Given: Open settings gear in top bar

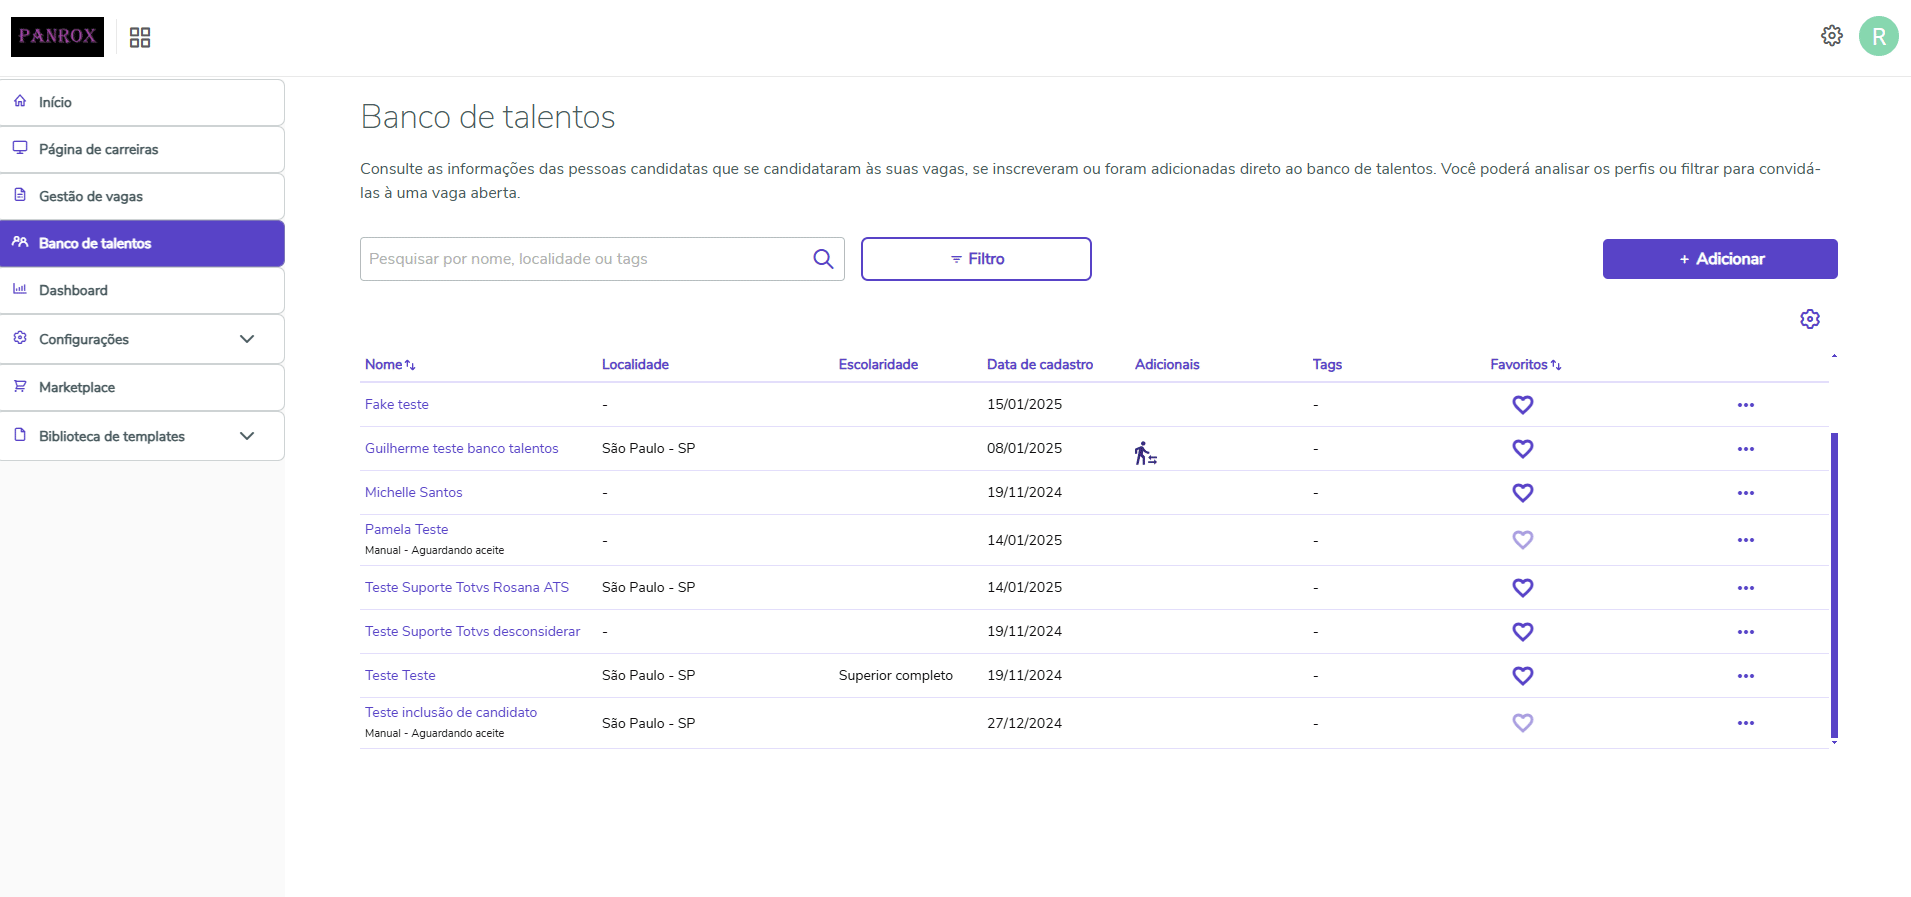Looking at the screenshot, I should click(x=1831, y=36).
